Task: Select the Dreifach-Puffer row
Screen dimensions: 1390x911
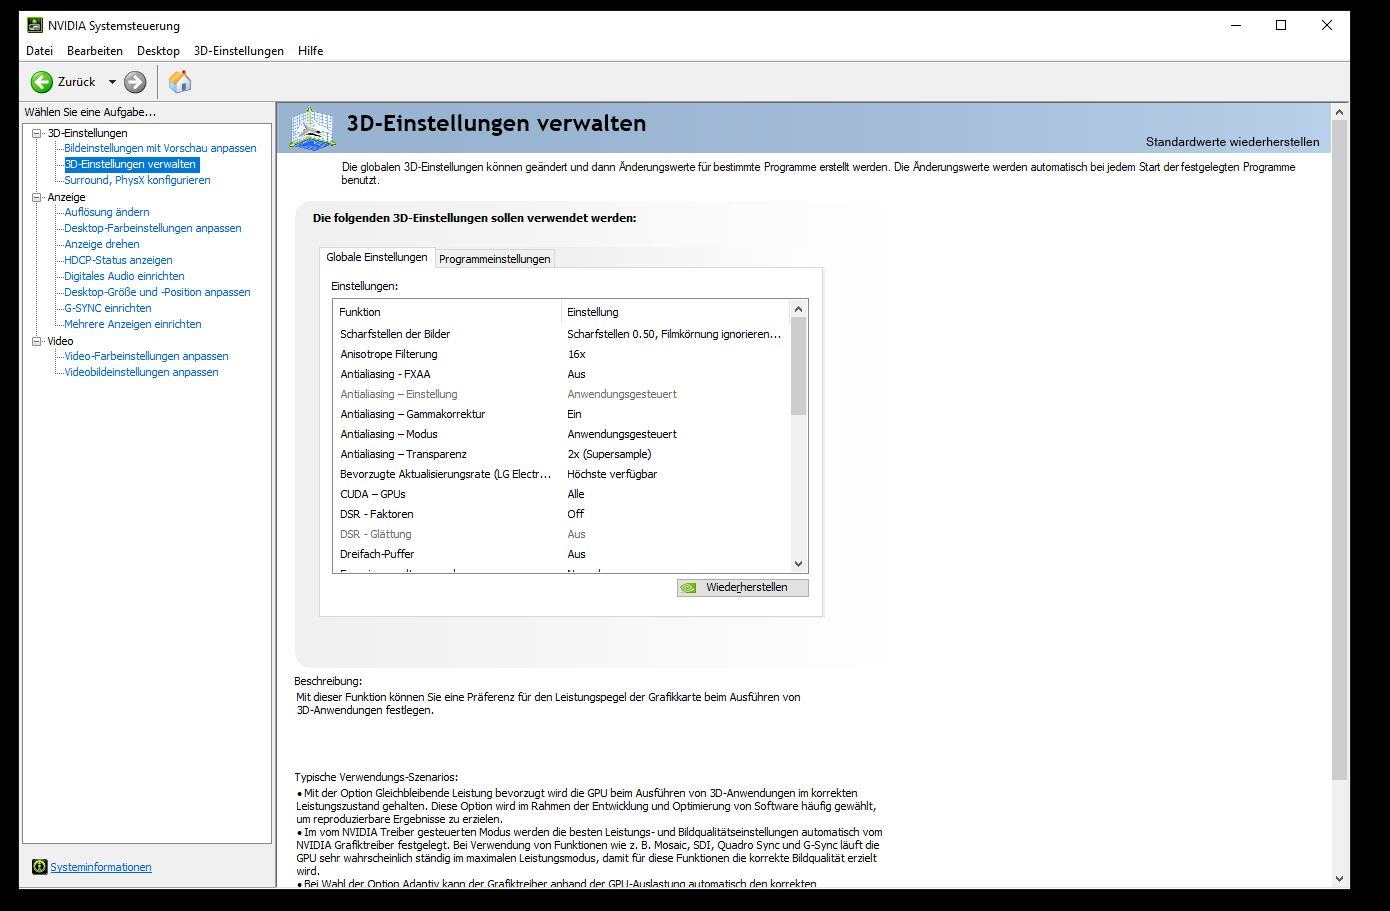Action: tap(560, 554)
